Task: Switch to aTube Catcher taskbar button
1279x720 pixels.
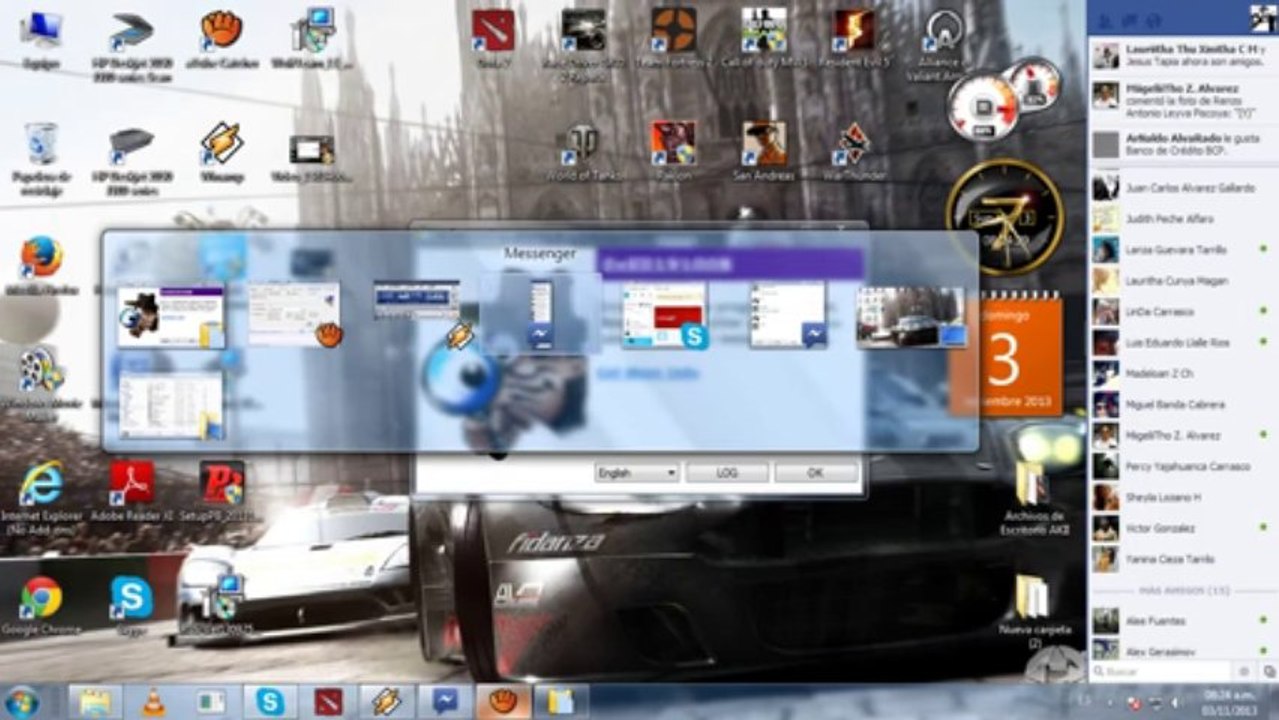Action: [503, 702]
